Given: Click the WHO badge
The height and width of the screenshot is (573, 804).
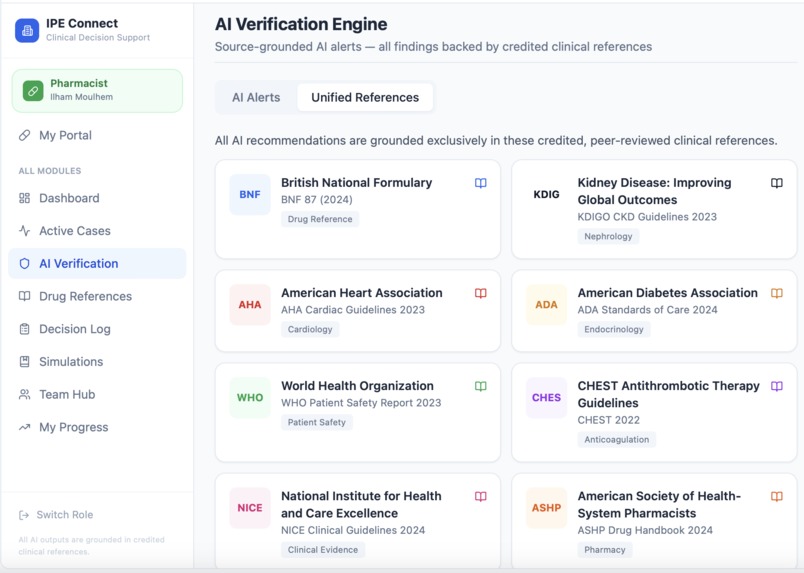Looking at the screenshot, I should (250, 398).
